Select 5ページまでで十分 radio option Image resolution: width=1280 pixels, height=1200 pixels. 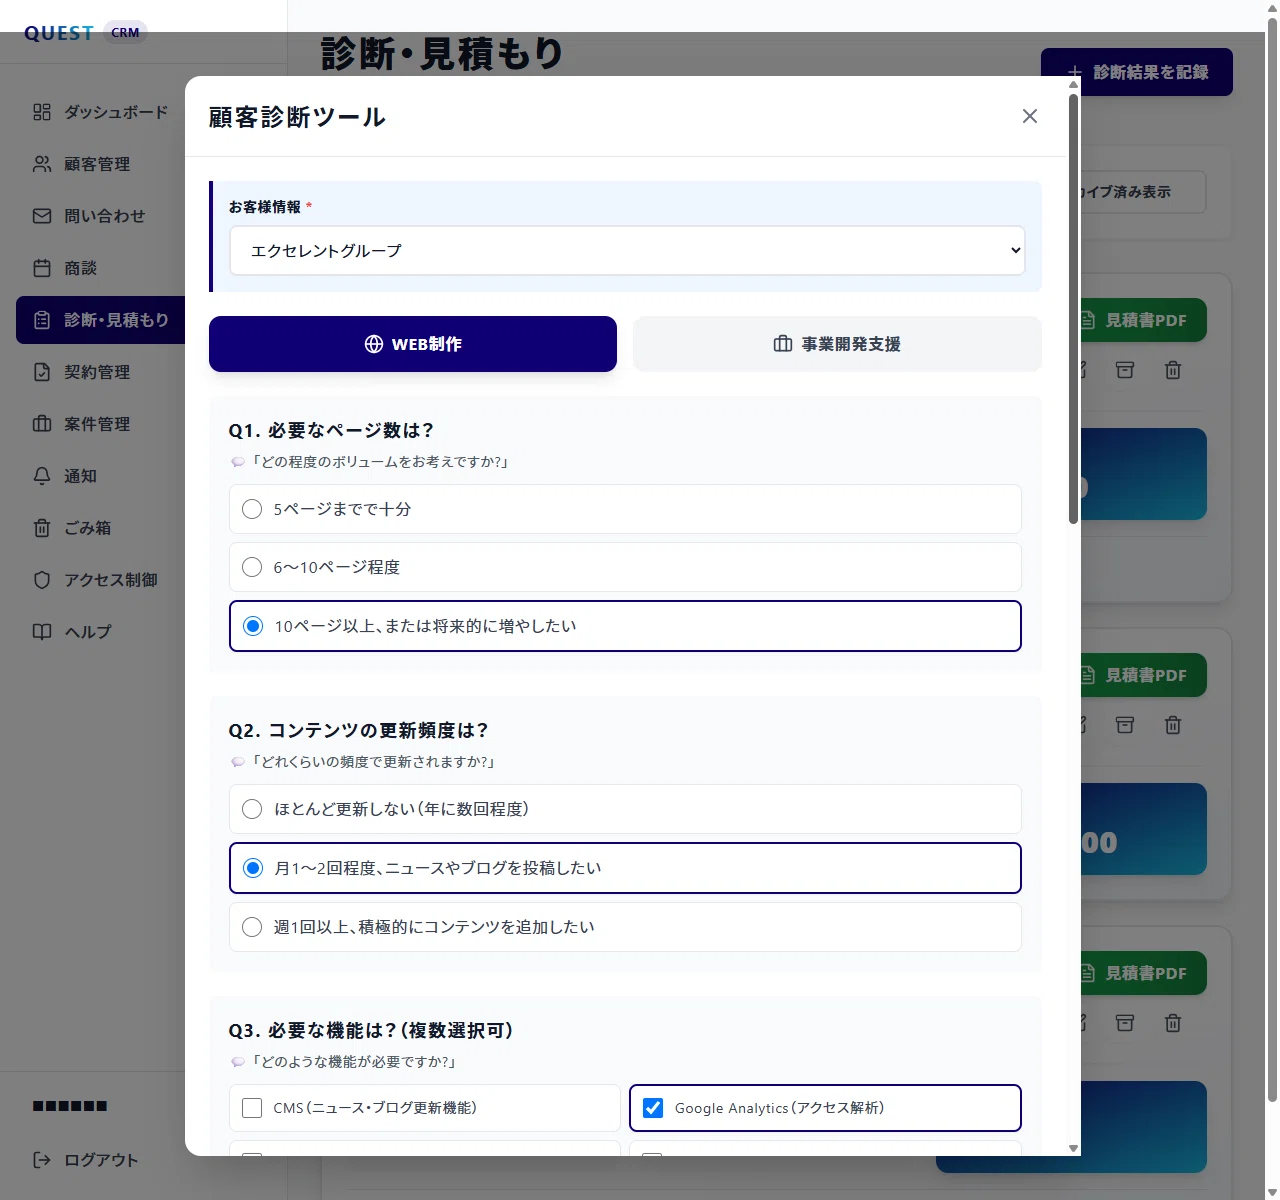pyautogui.click(x=625, y=509)
